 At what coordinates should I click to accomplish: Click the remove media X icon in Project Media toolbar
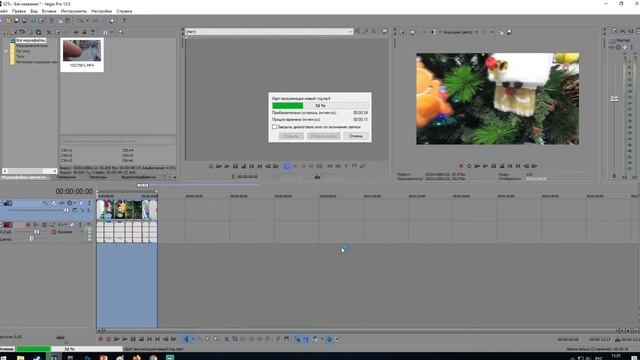pos(49,32)
